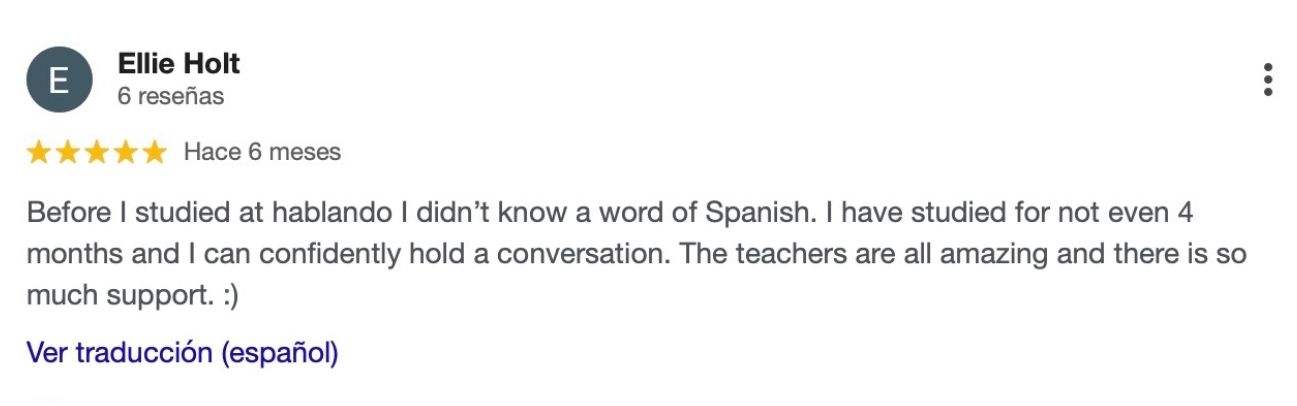Click the word "teachers" in the review
The width and height of the screenshot is (1297, 406).
(784, 255)
